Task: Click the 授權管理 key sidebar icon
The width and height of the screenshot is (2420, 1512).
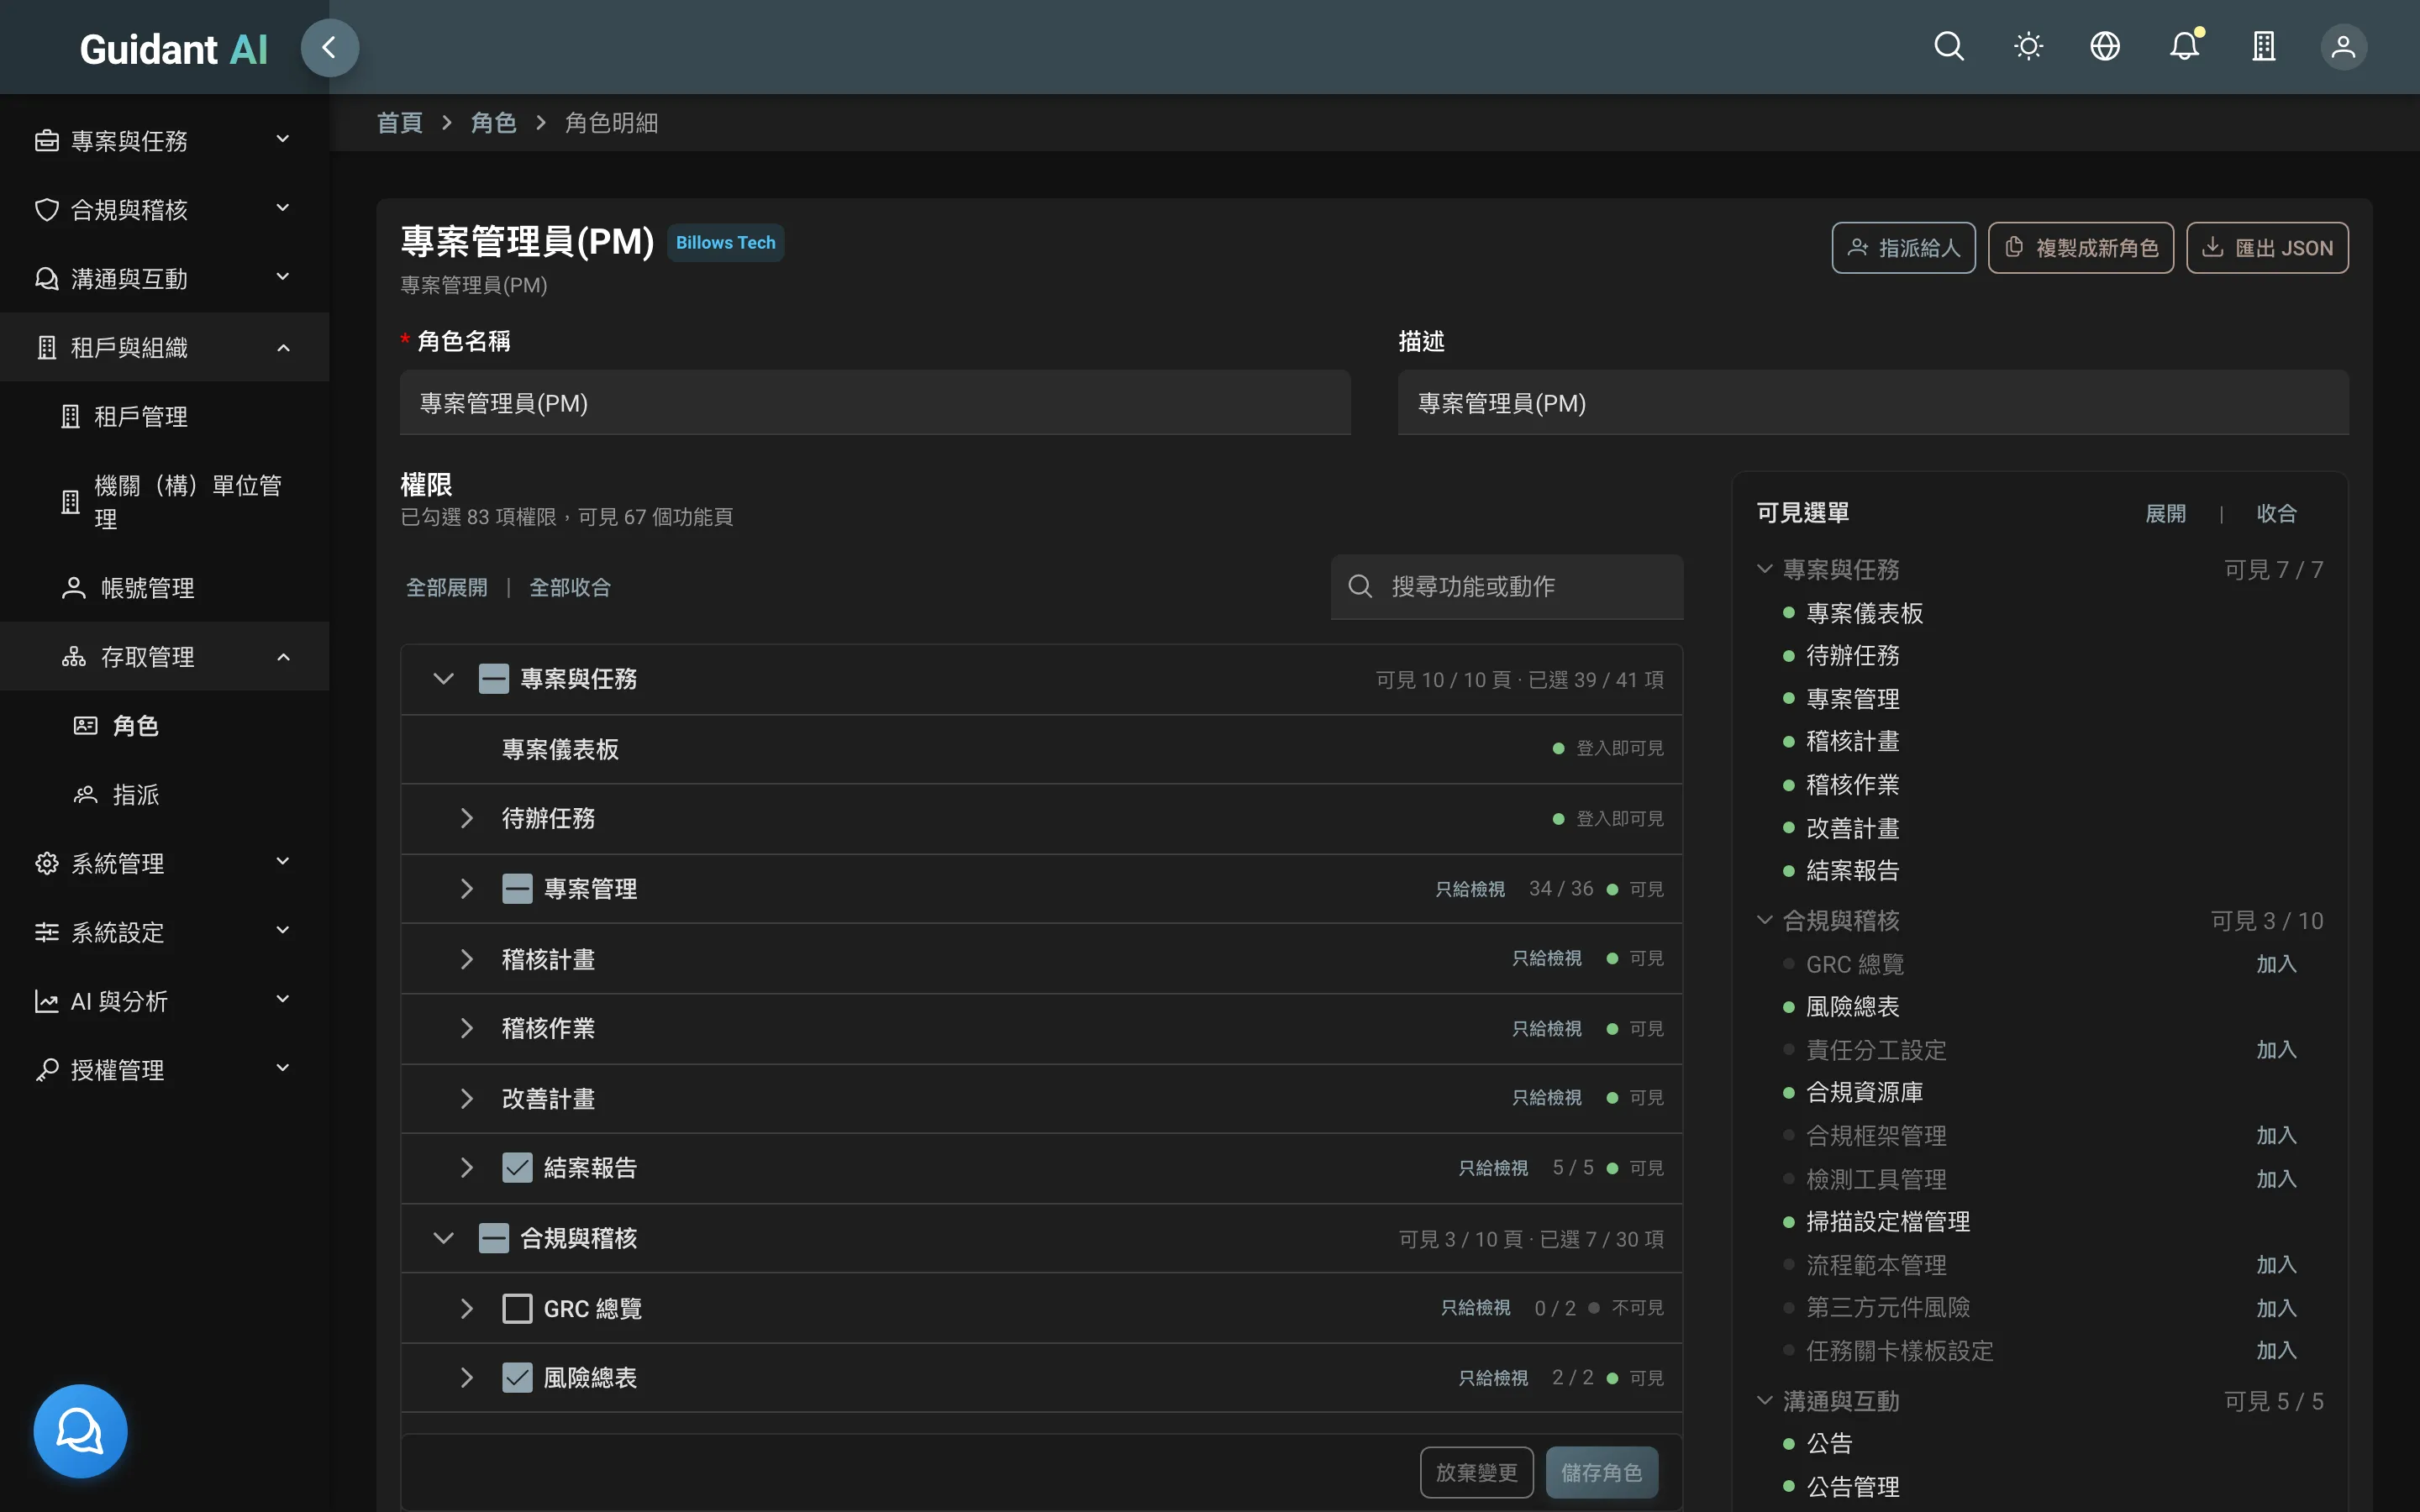Action: pos(46,1070)
